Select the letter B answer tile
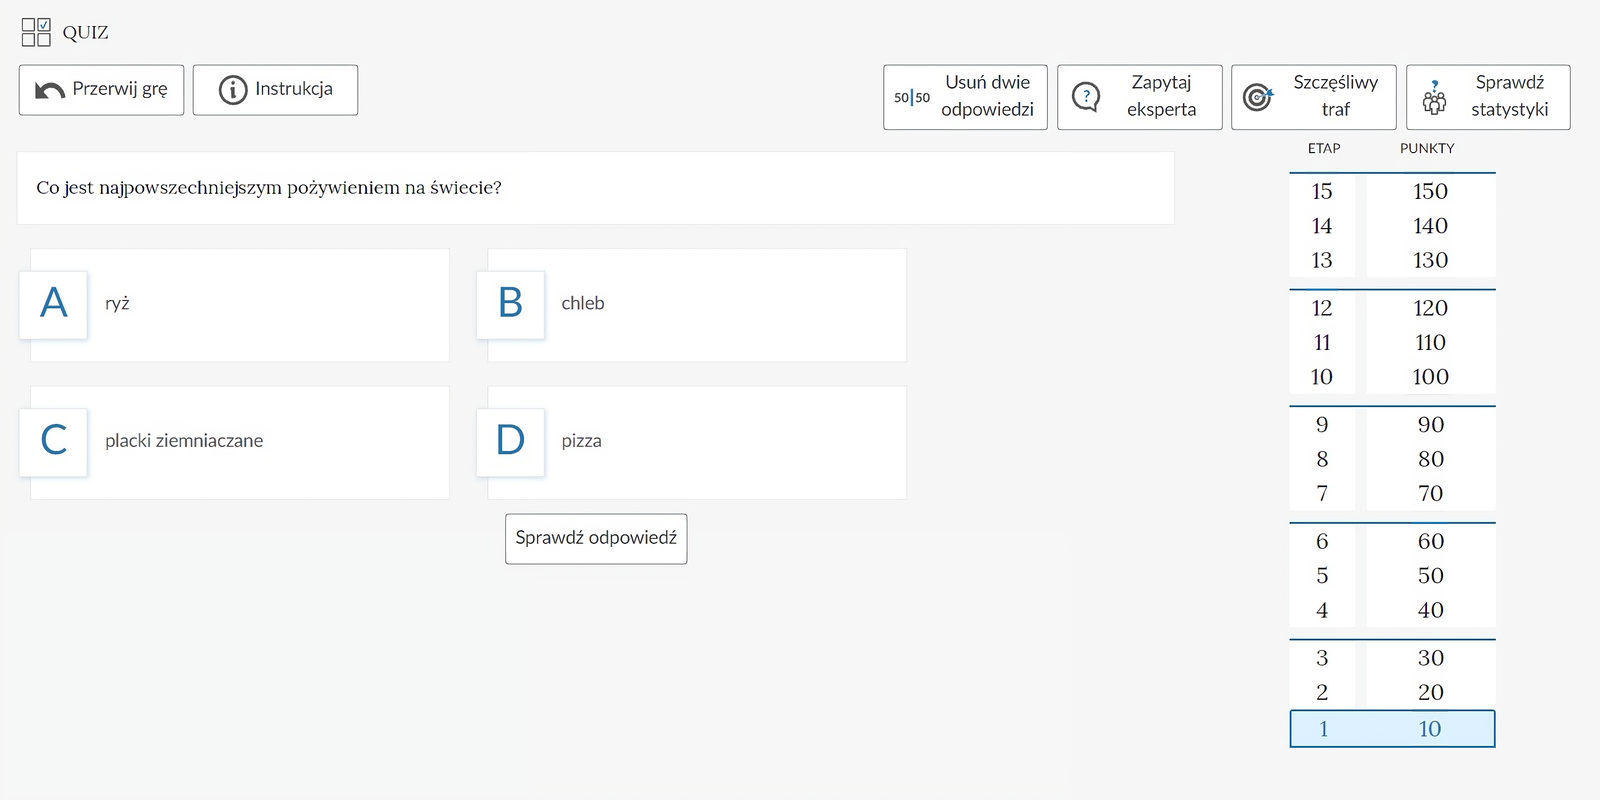The image size is (1600, 800). click(510, 304)
